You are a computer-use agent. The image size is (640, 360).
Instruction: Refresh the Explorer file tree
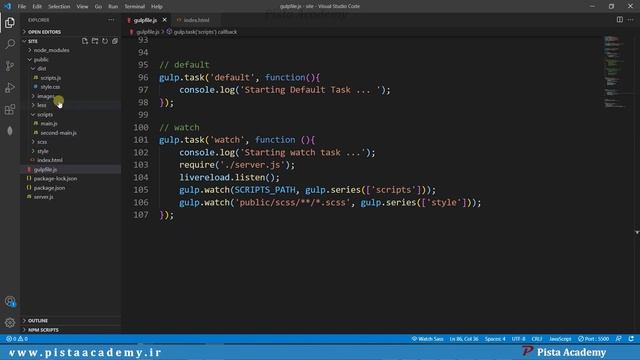(105, 41)
